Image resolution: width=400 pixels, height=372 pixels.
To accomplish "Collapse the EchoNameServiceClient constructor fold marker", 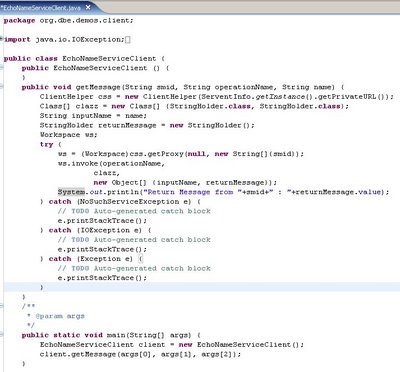I will 2,68.
